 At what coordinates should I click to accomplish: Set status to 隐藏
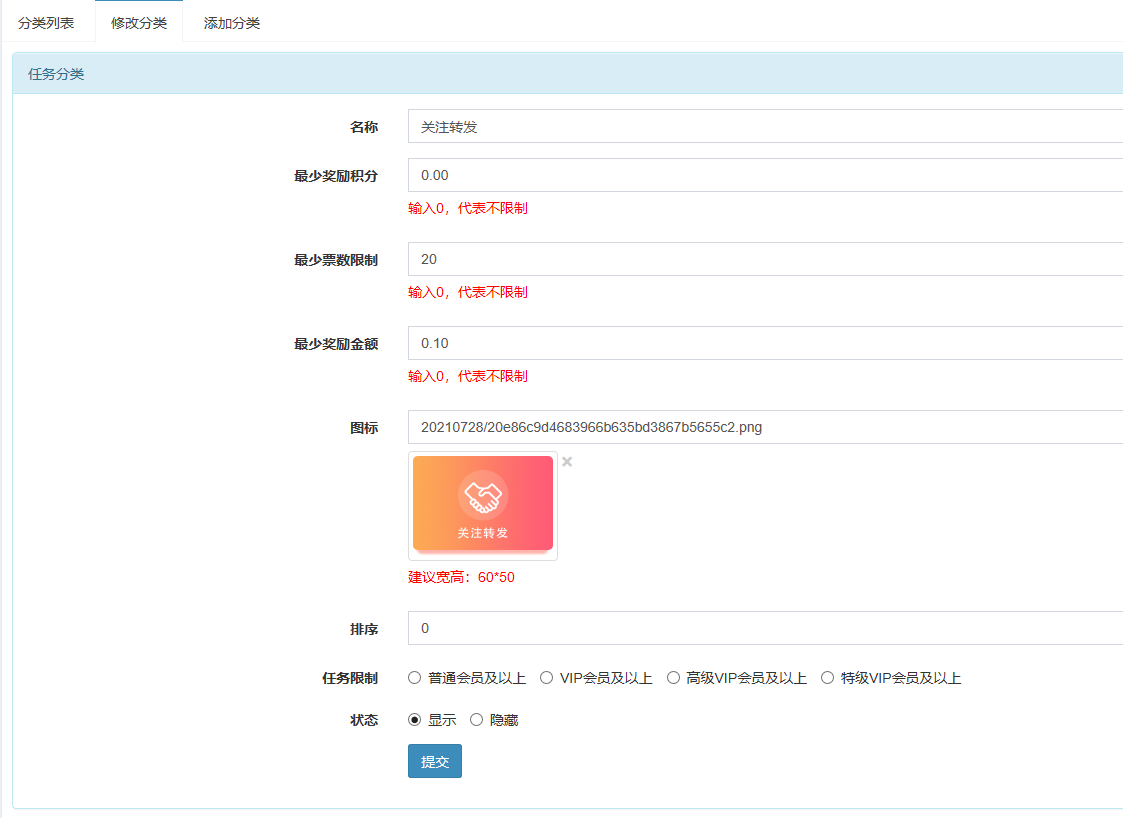(477, 720)
